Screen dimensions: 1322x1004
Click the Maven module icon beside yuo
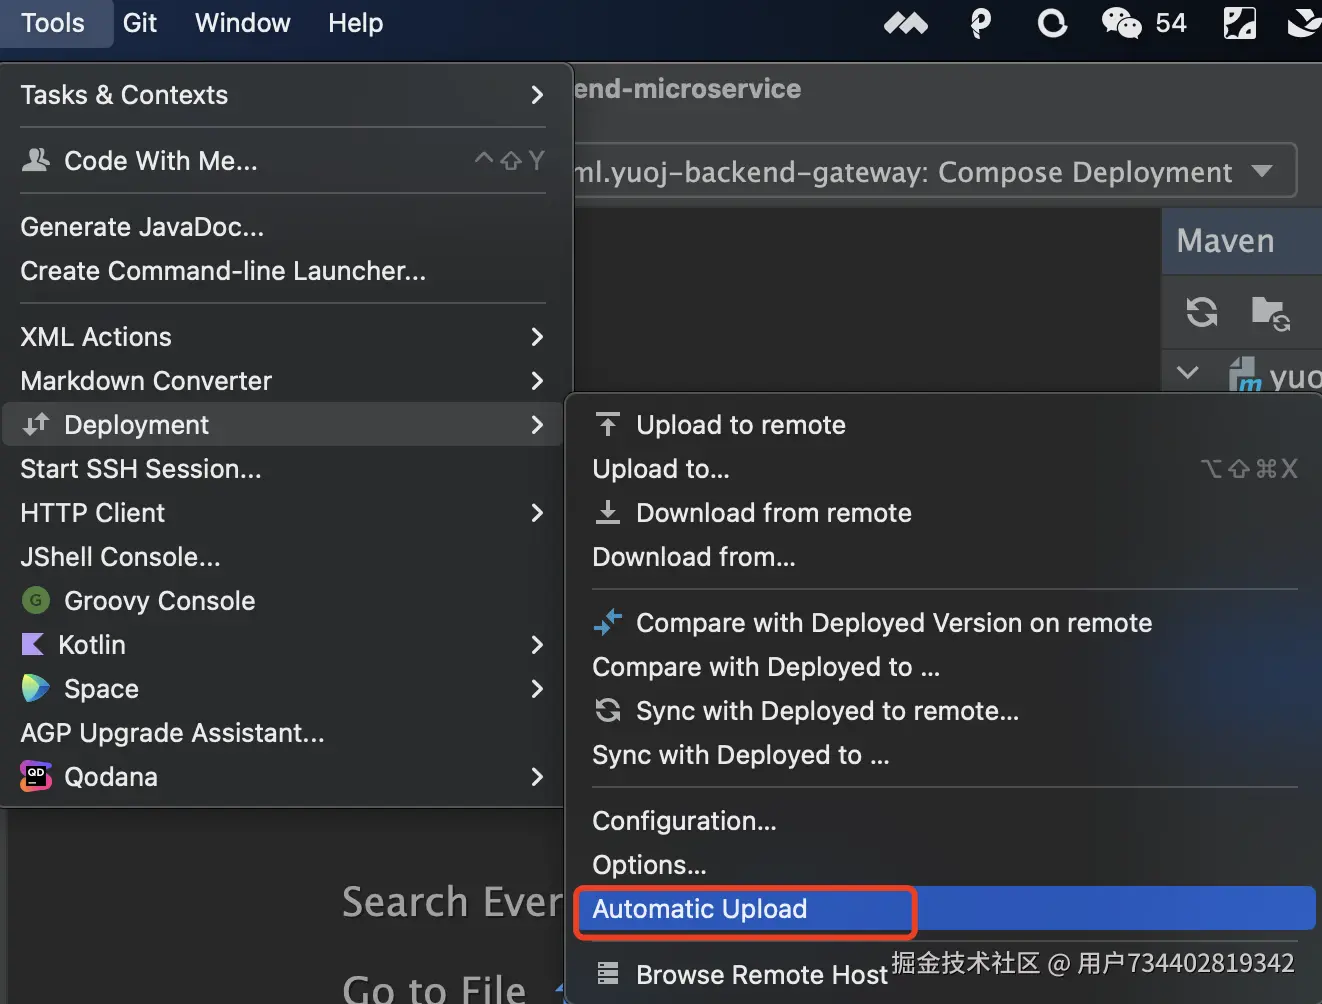point(1245,375)
